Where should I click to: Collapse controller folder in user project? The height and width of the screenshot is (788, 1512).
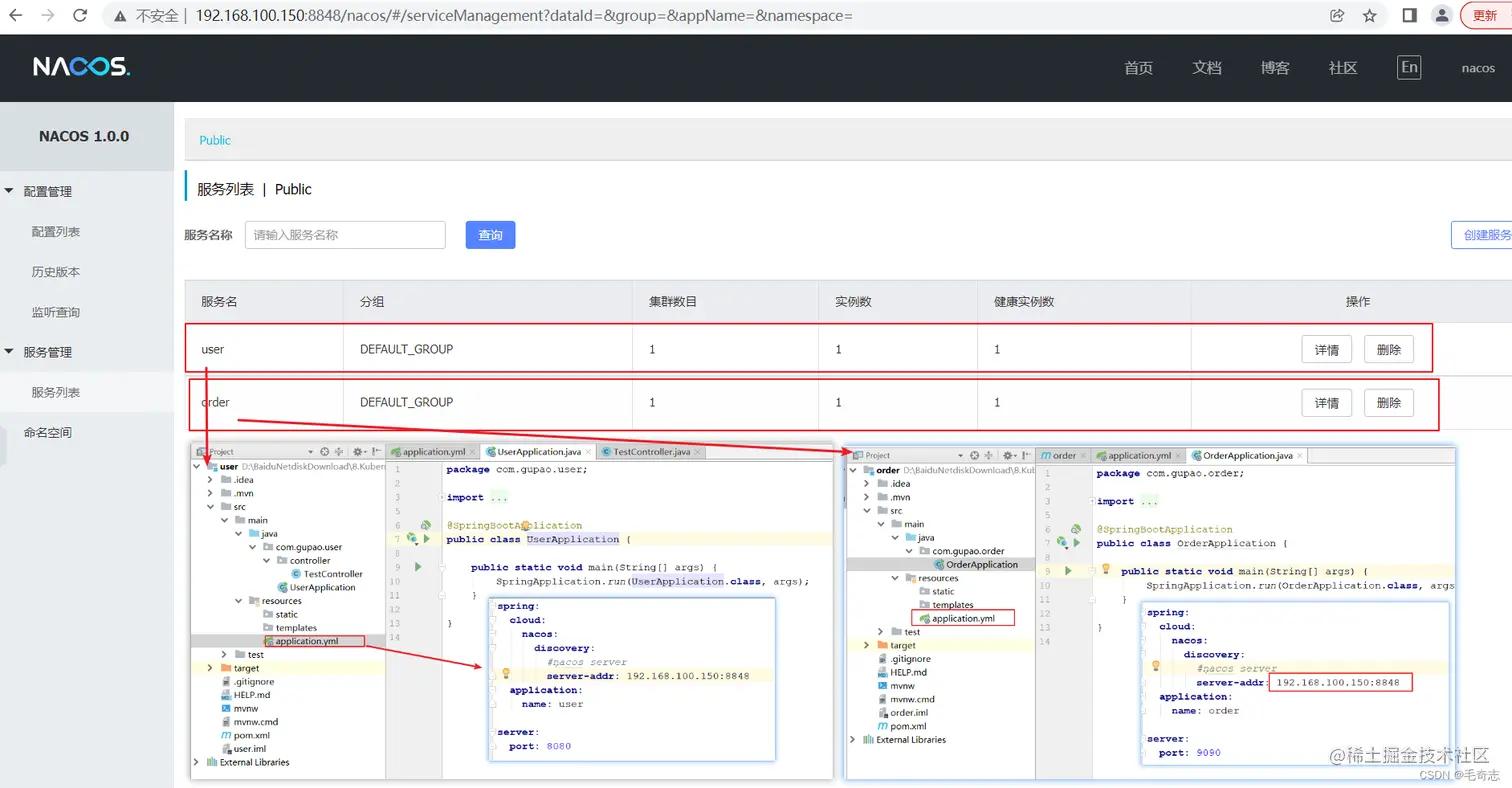pos(266,561)
